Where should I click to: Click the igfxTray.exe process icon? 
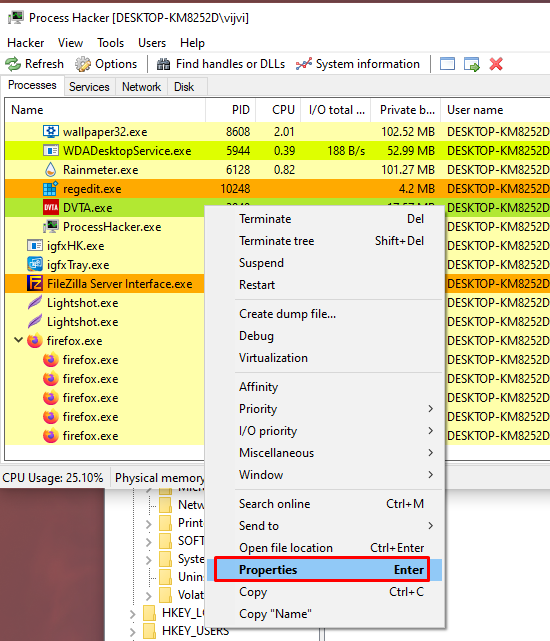pos(35,264)
